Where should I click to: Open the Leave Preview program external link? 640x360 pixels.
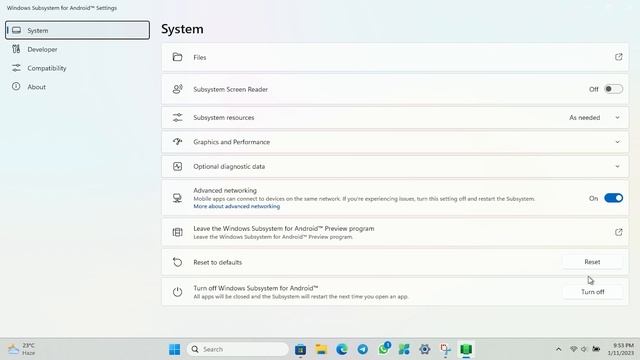click(618, 232)
